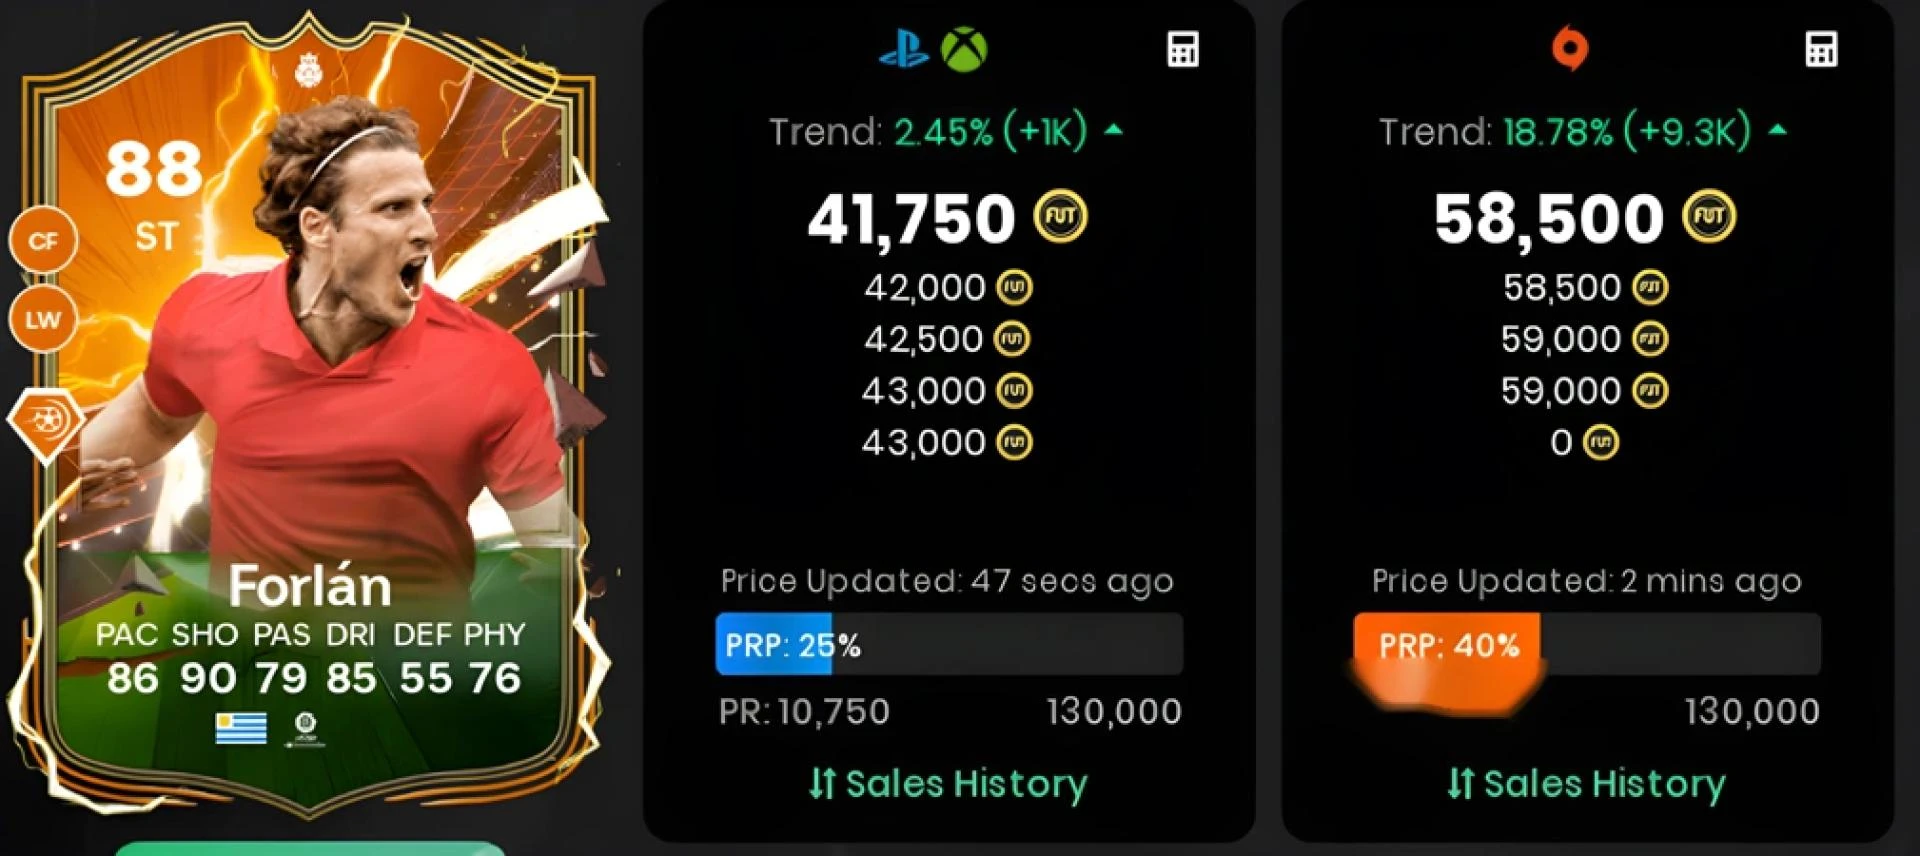
Task: Open console Sales History
Action: tap(948, 784)
